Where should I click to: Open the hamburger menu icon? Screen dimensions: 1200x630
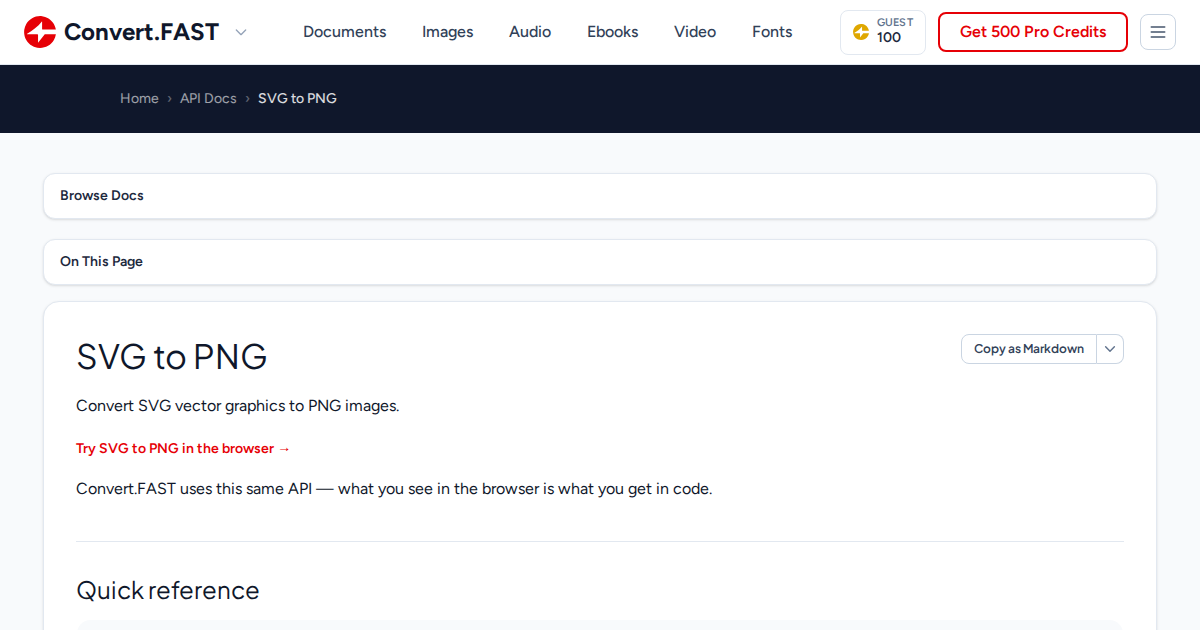[1158, 32]
